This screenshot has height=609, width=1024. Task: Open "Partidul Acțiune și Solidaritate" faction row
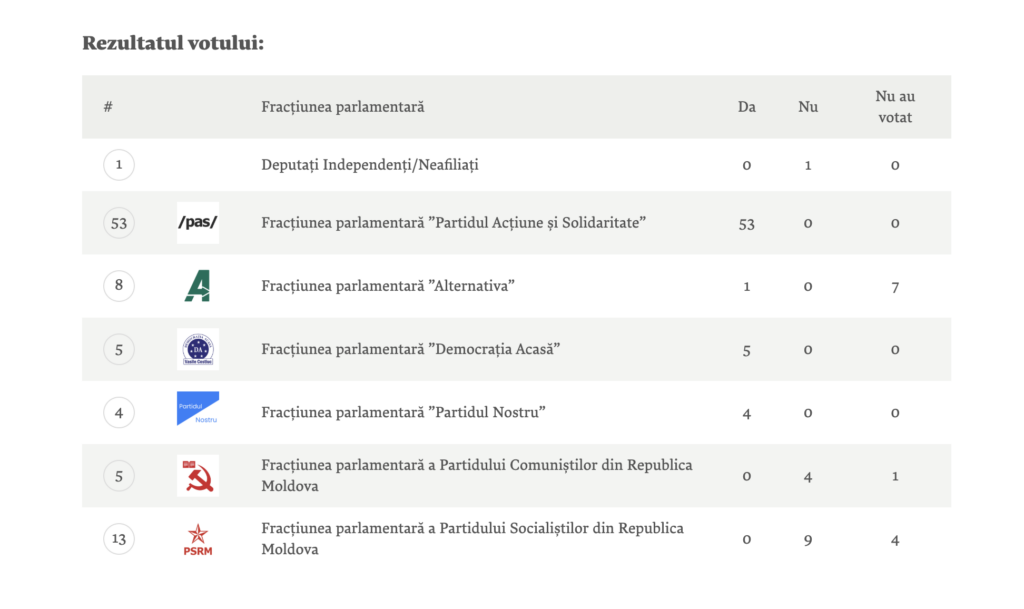[x=453, y=222]
